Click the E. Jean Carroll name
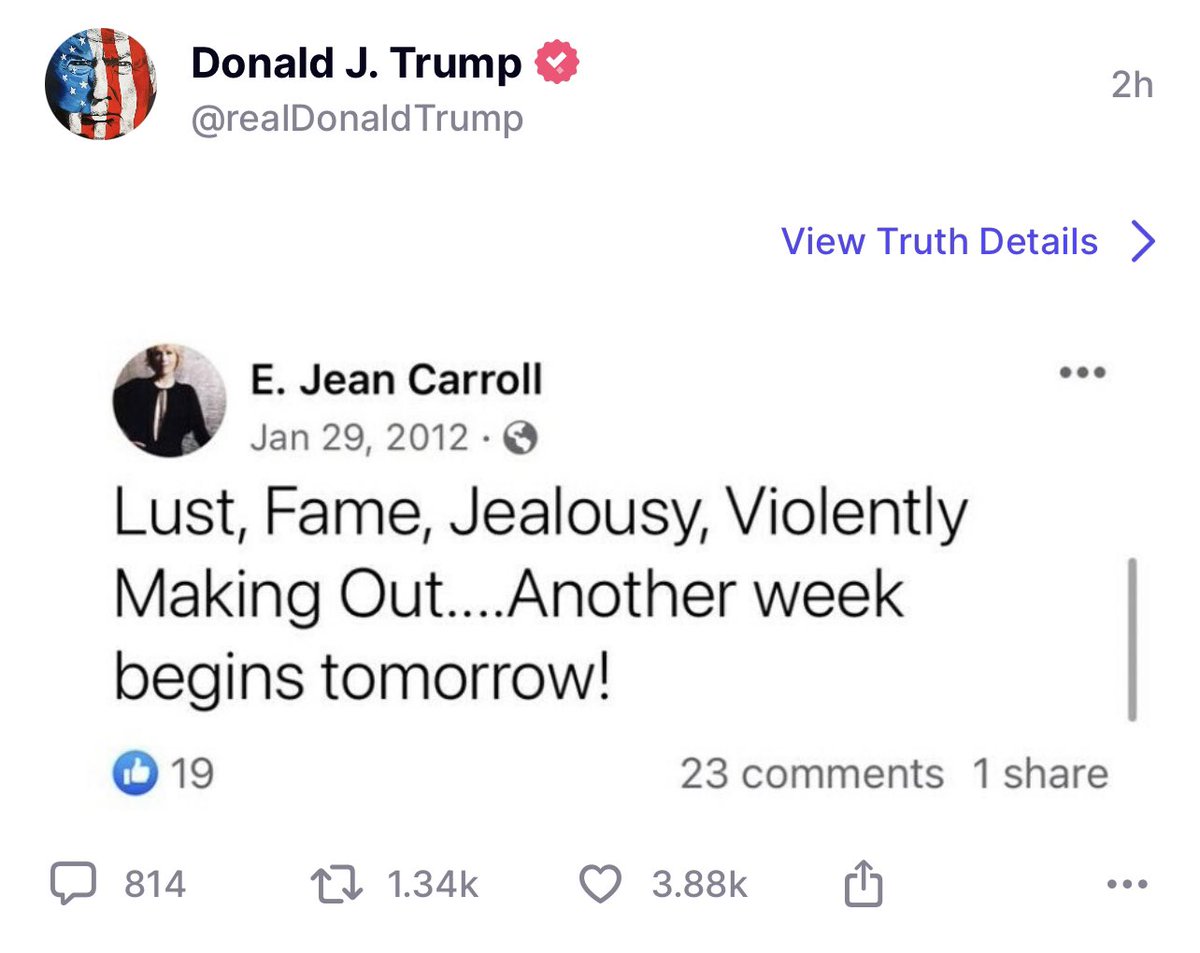The height and width of the screenshot is (953, 1200). point(395,380)
